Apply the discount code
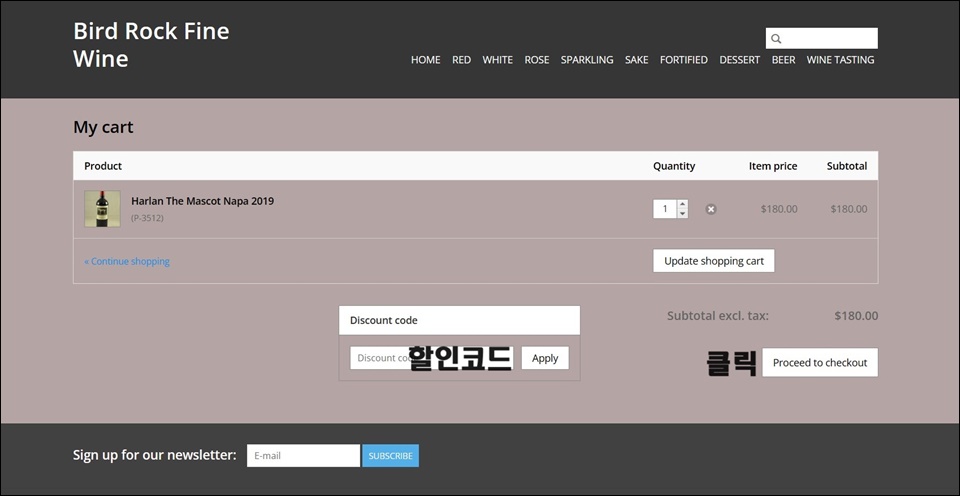This screenshot has width=960, height=496. [x=545, y=358]
